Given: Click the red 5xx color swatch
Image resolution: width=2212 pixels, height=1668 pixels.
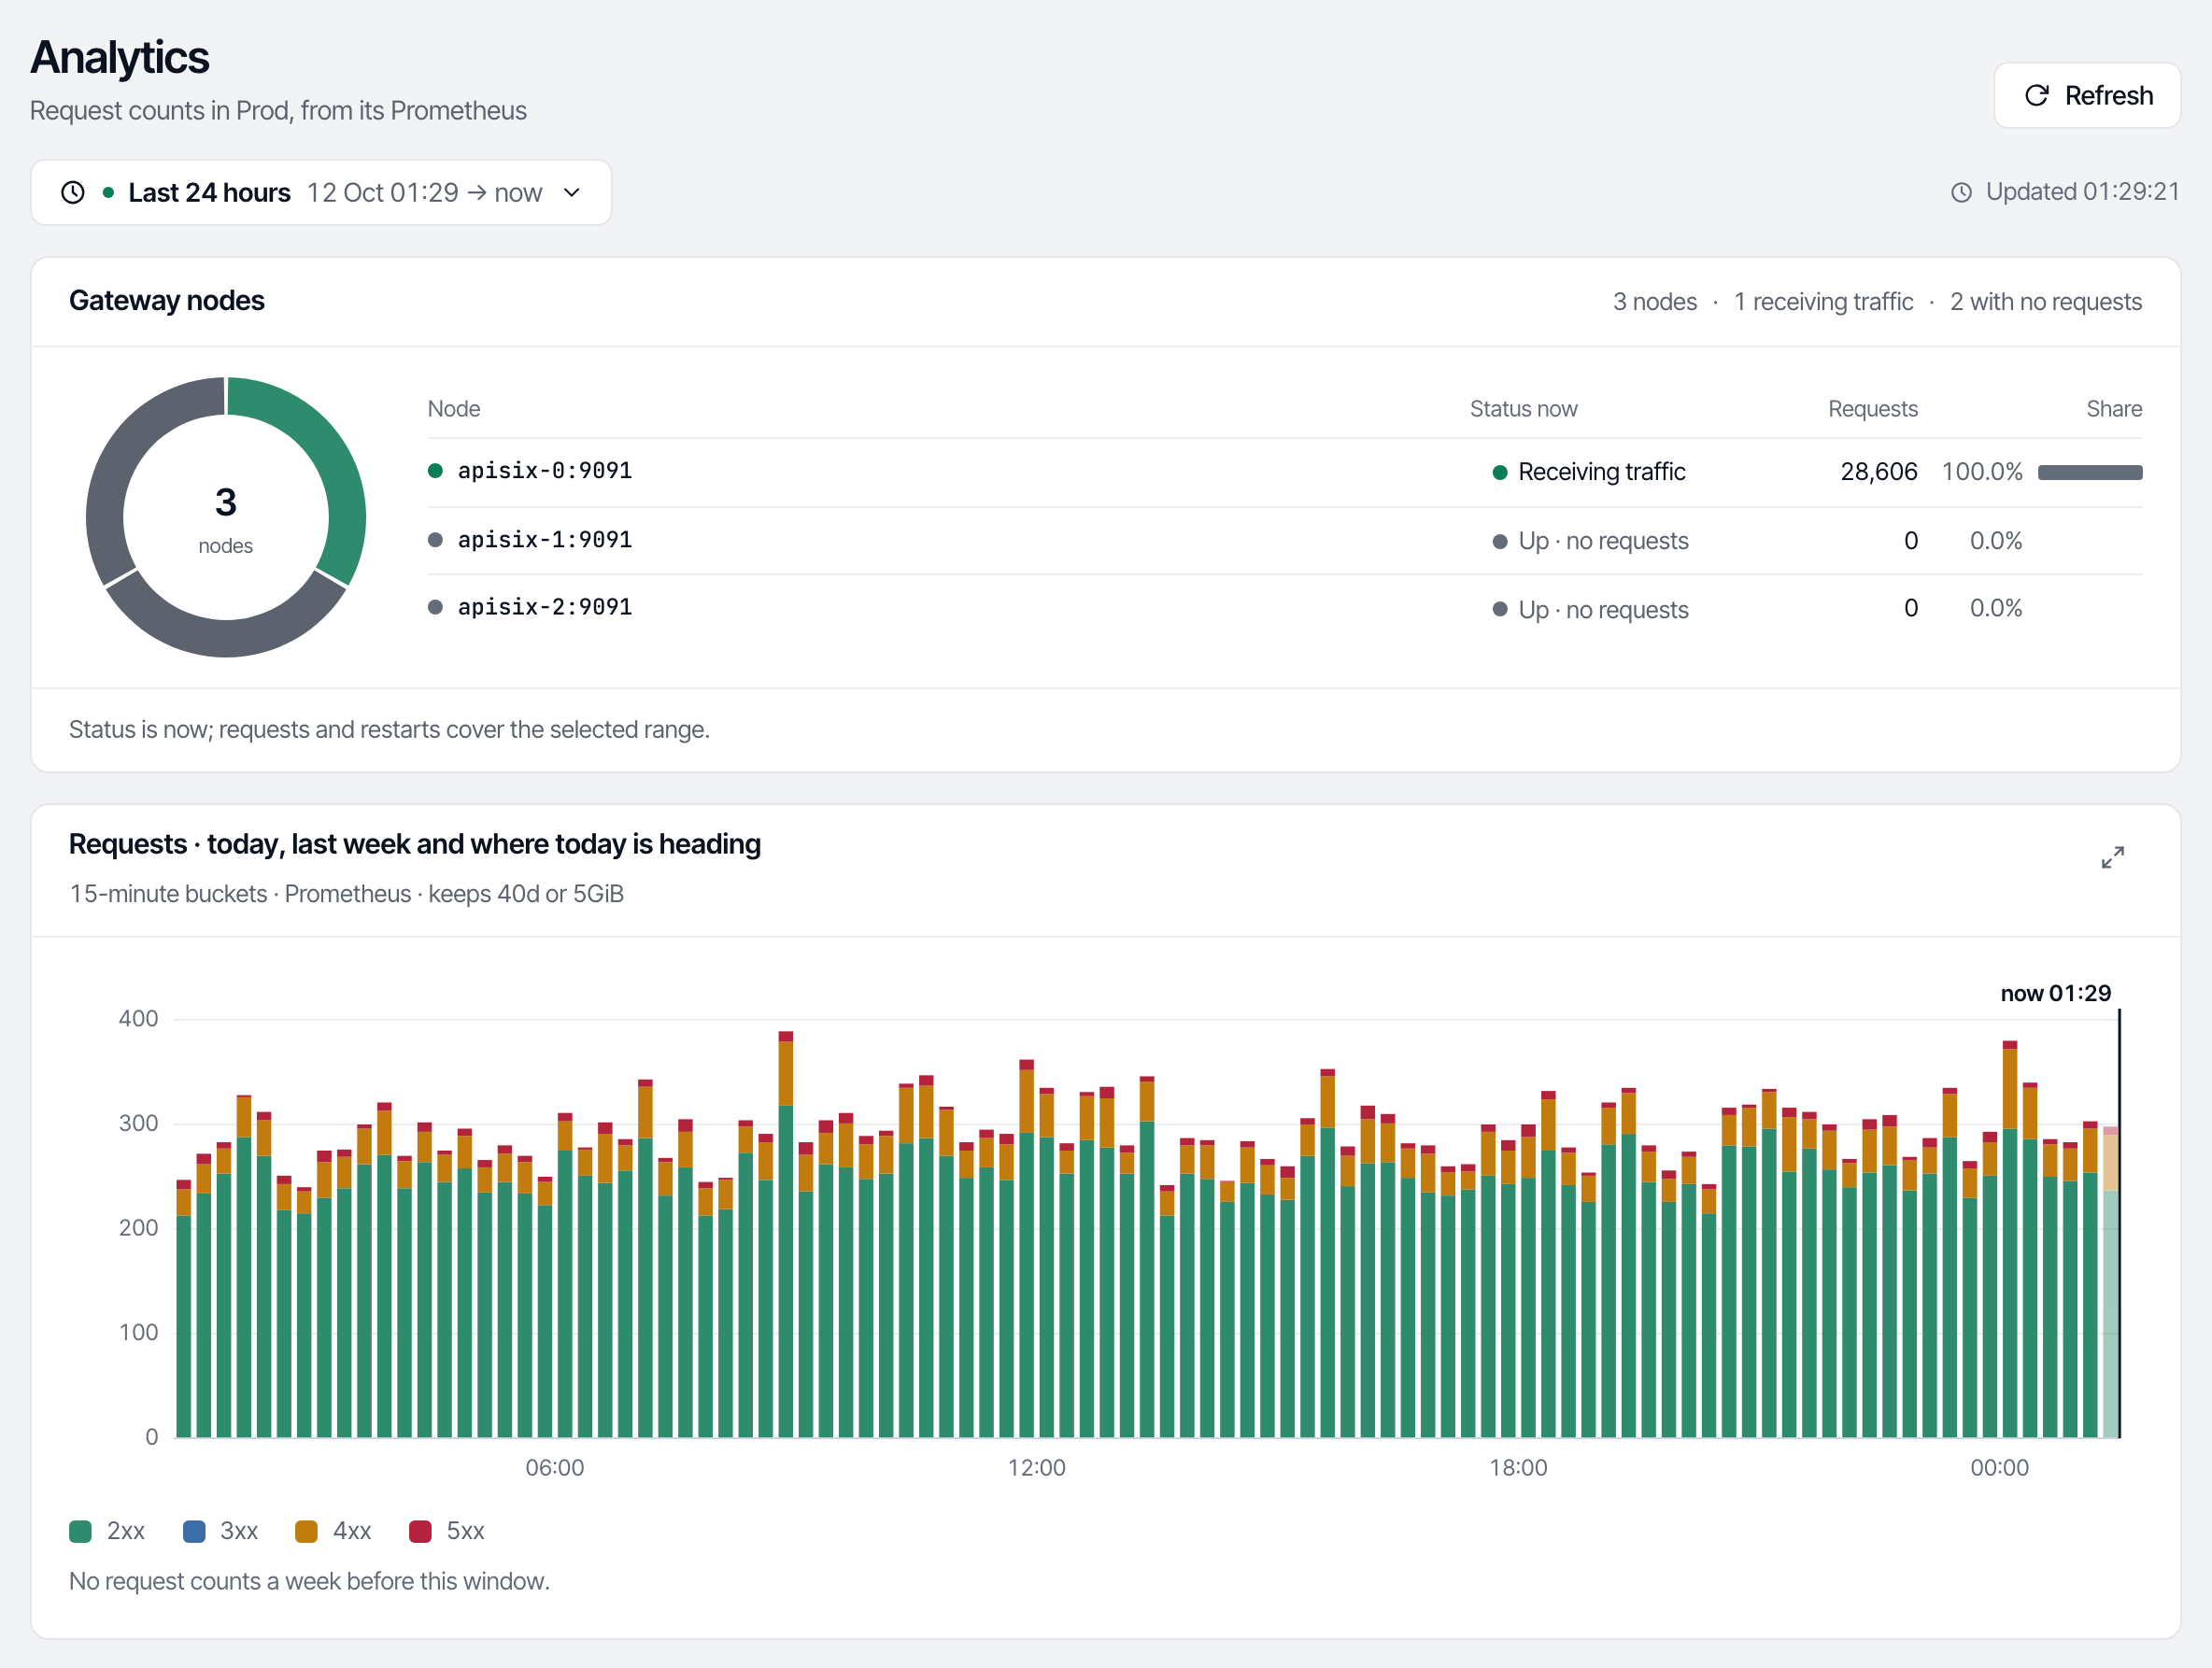Looking at the screenshot, I should click(x=420, y=1531).
